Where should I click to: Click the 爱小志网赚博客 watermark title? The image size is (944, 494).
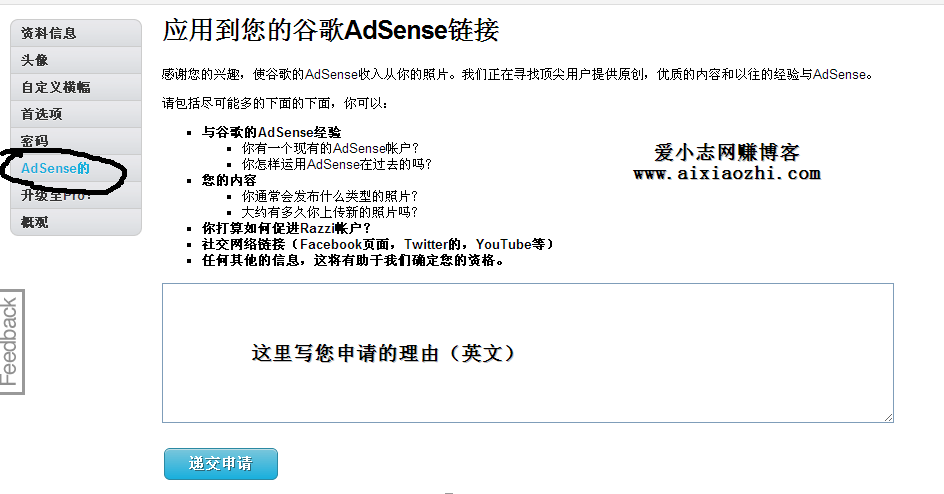tap(727, 152)
